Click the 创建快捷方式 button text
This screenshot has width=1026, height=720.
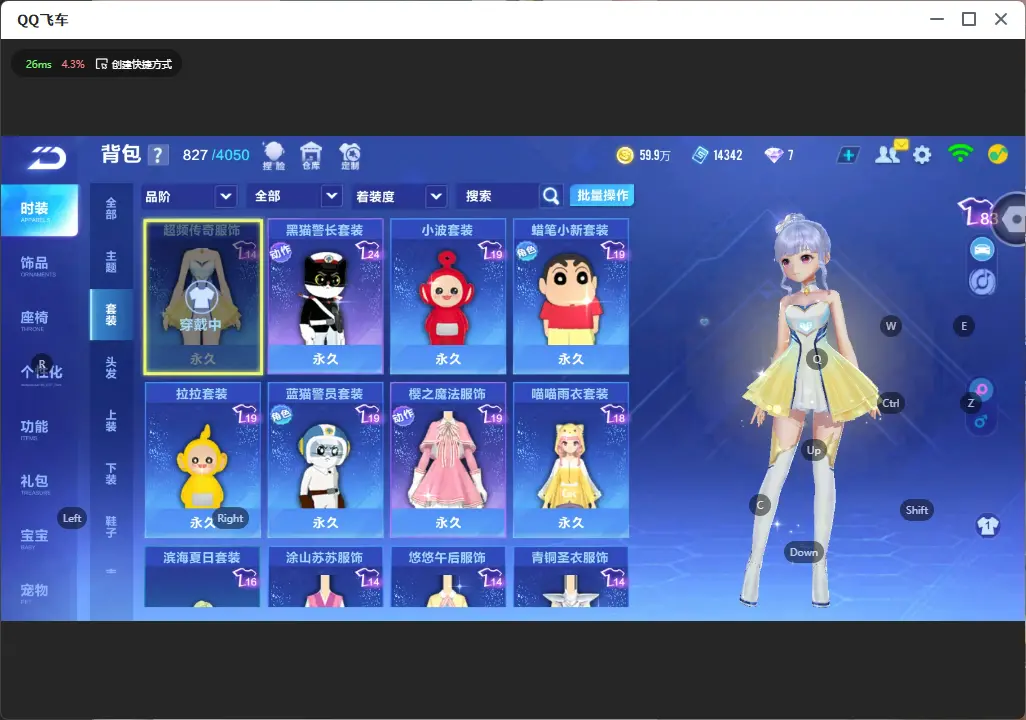point(141,63)
